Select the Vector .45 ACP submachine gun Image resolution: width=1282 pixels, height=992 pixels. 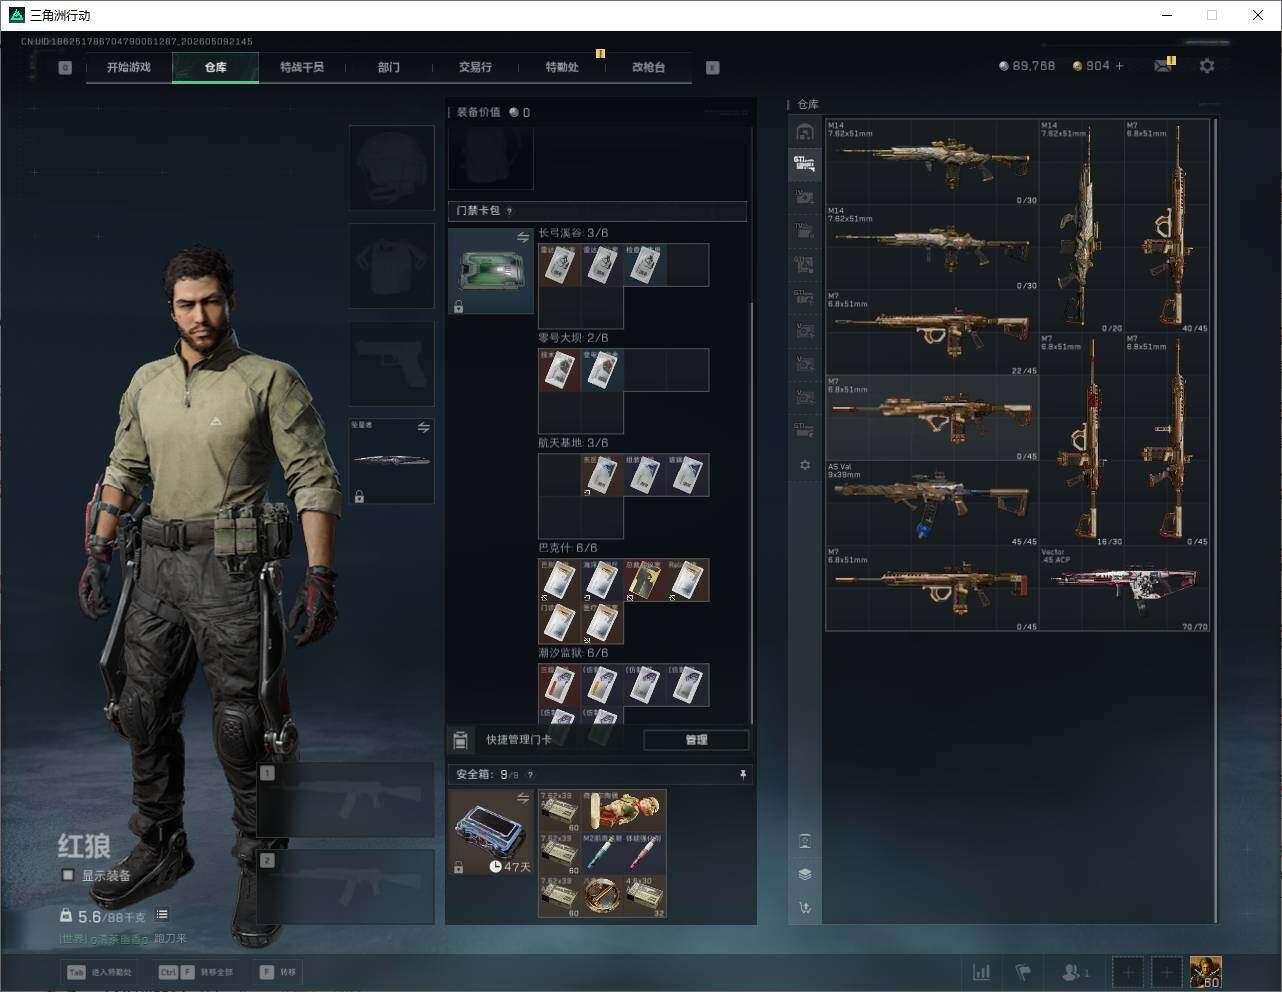[x=1124, y=589]
